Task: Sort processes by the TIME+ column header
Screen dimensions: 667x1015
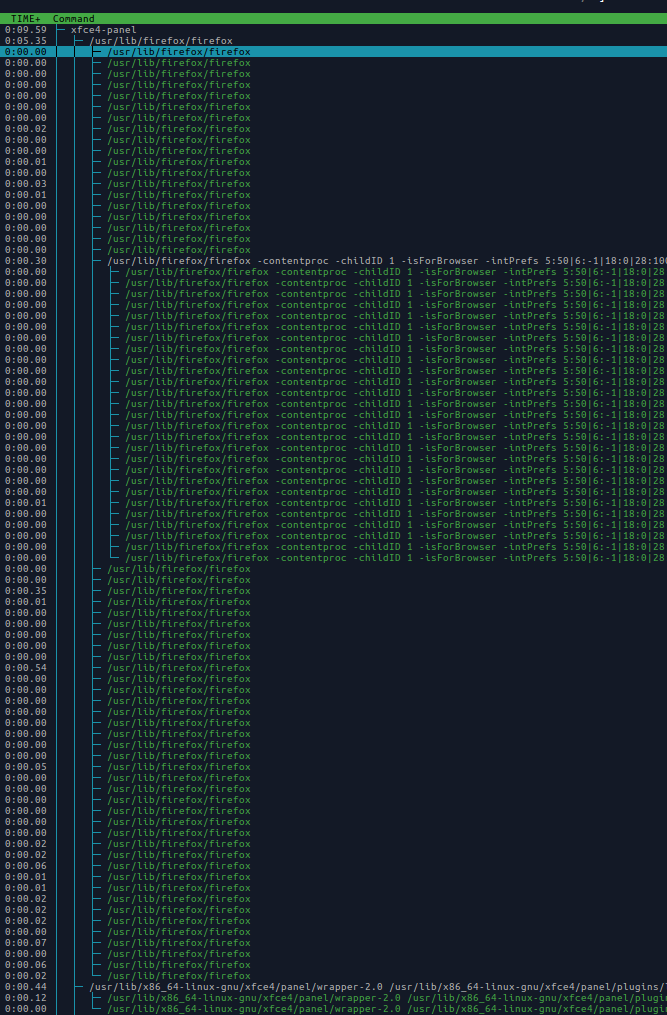Action: [x=25, y=19]
